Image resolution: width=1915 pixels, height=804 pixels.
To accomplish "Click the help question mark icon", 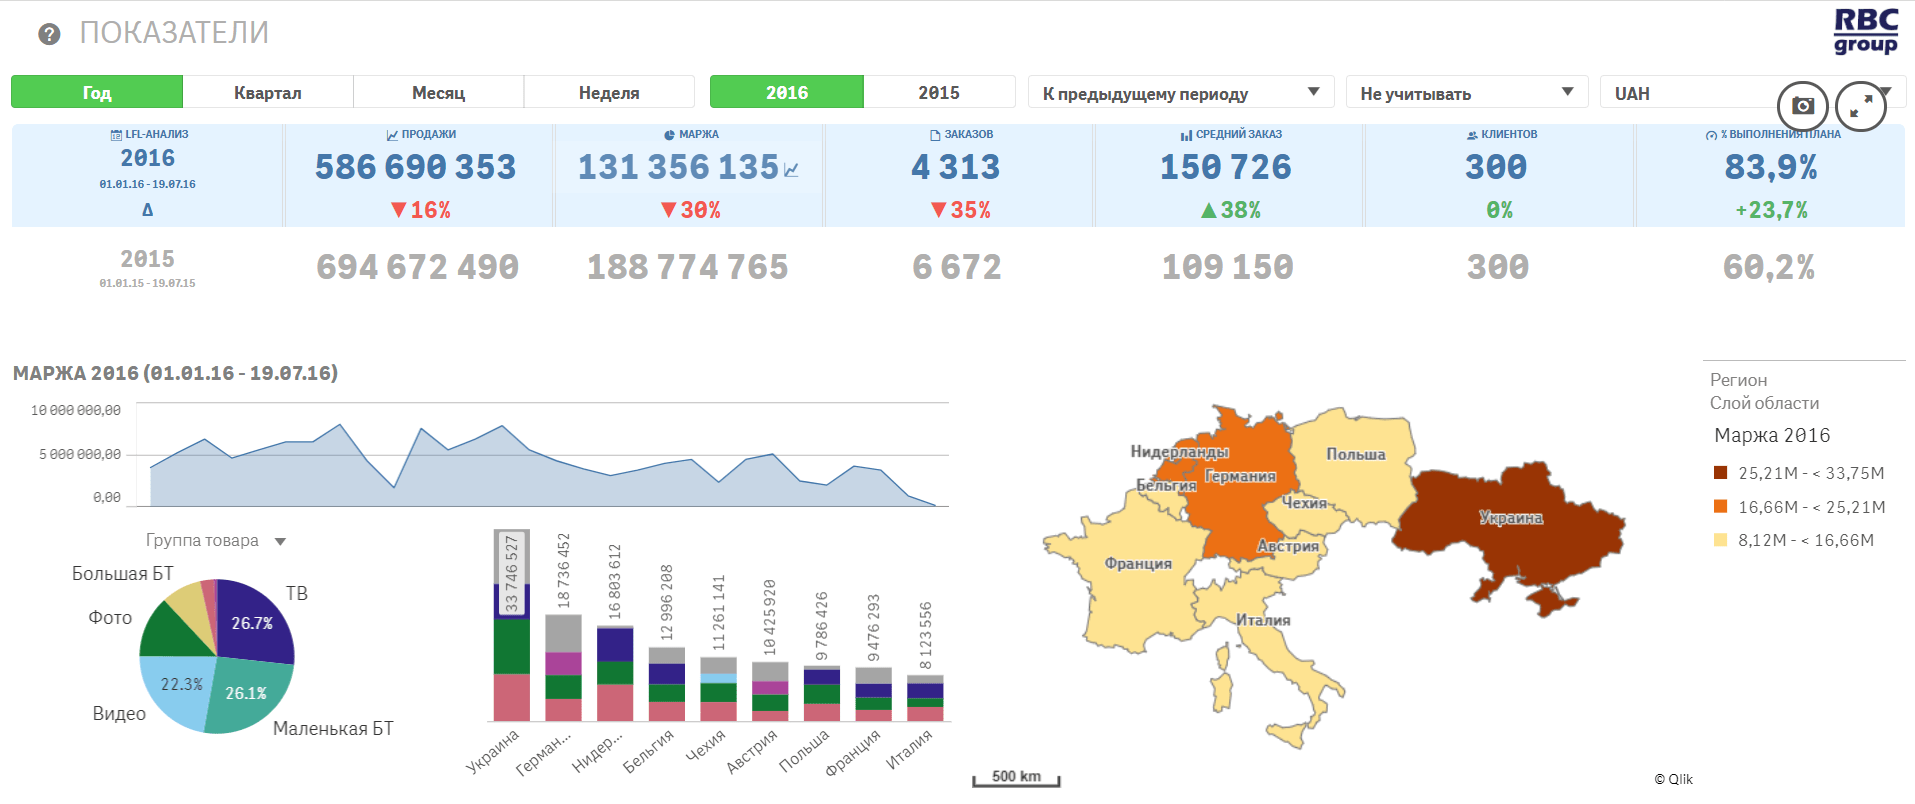I will [49, 35].
